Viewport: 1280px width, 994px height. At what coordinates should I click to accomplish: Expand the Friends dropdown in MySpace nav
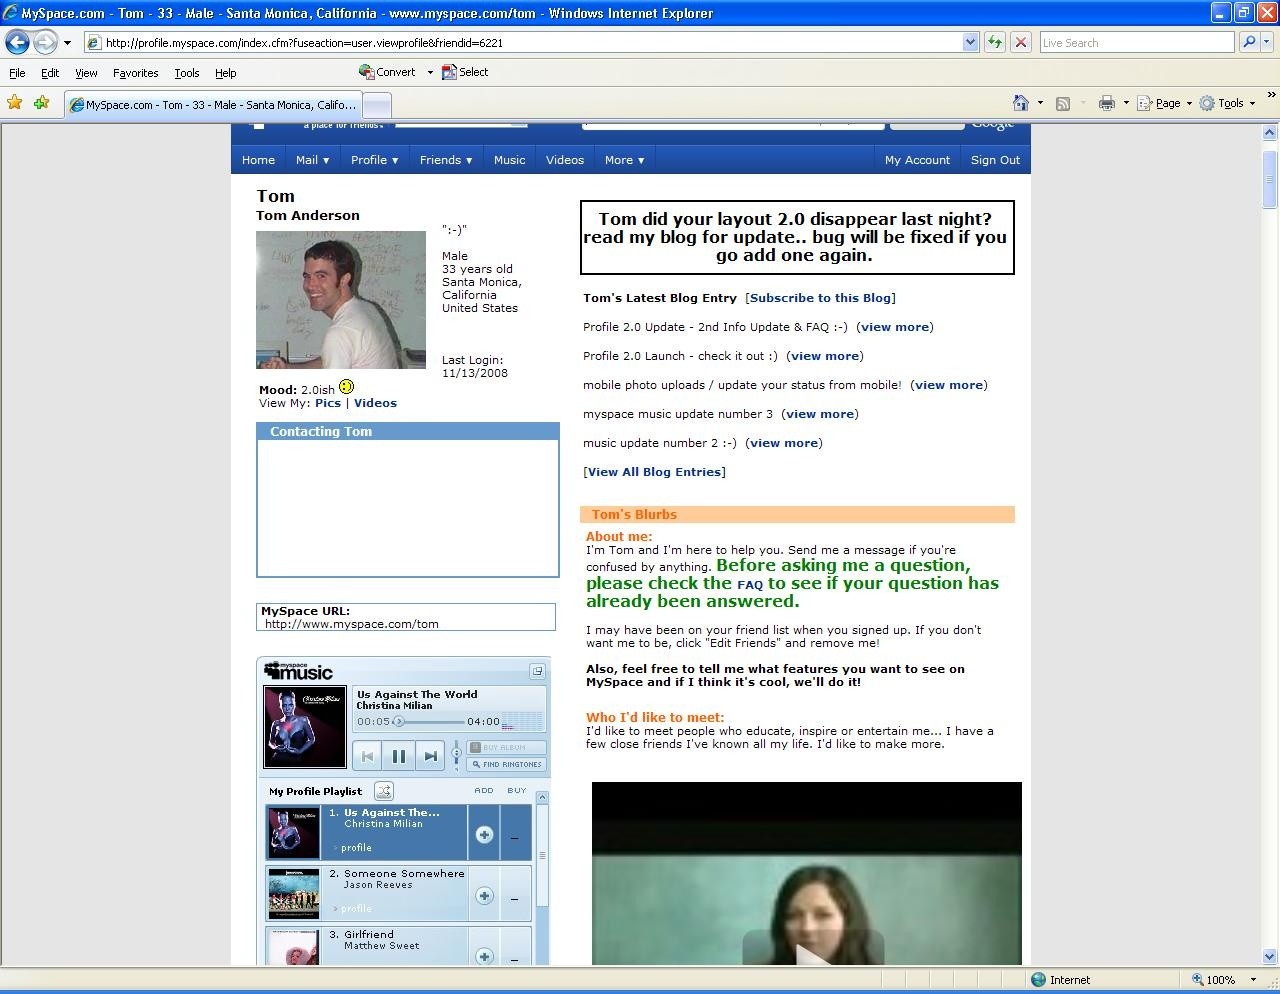[x=445, y=160]
